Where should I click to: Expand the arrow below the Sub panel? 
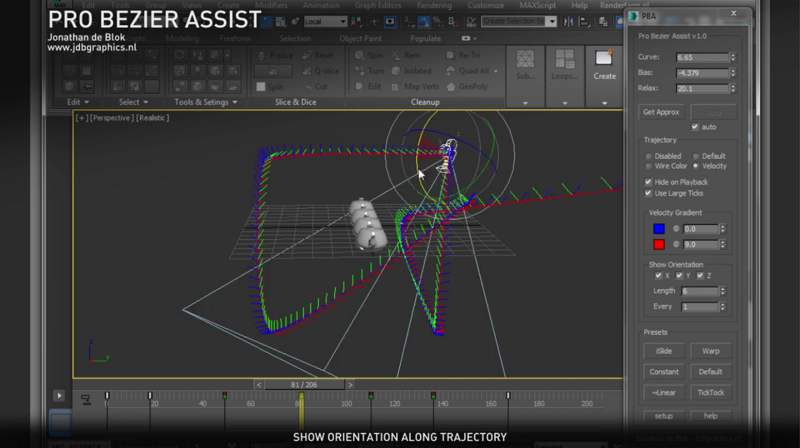525,103
